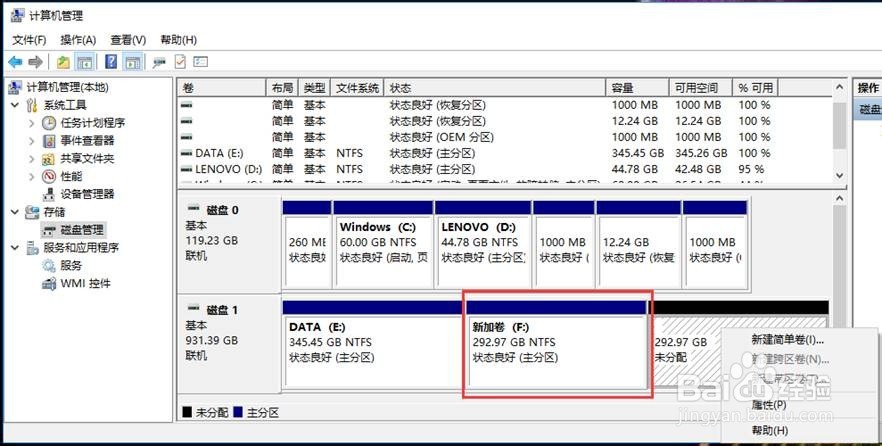Choose 新建简单卷(I)... from context menu
Screen dimensions: 882x446
point(788,340)
